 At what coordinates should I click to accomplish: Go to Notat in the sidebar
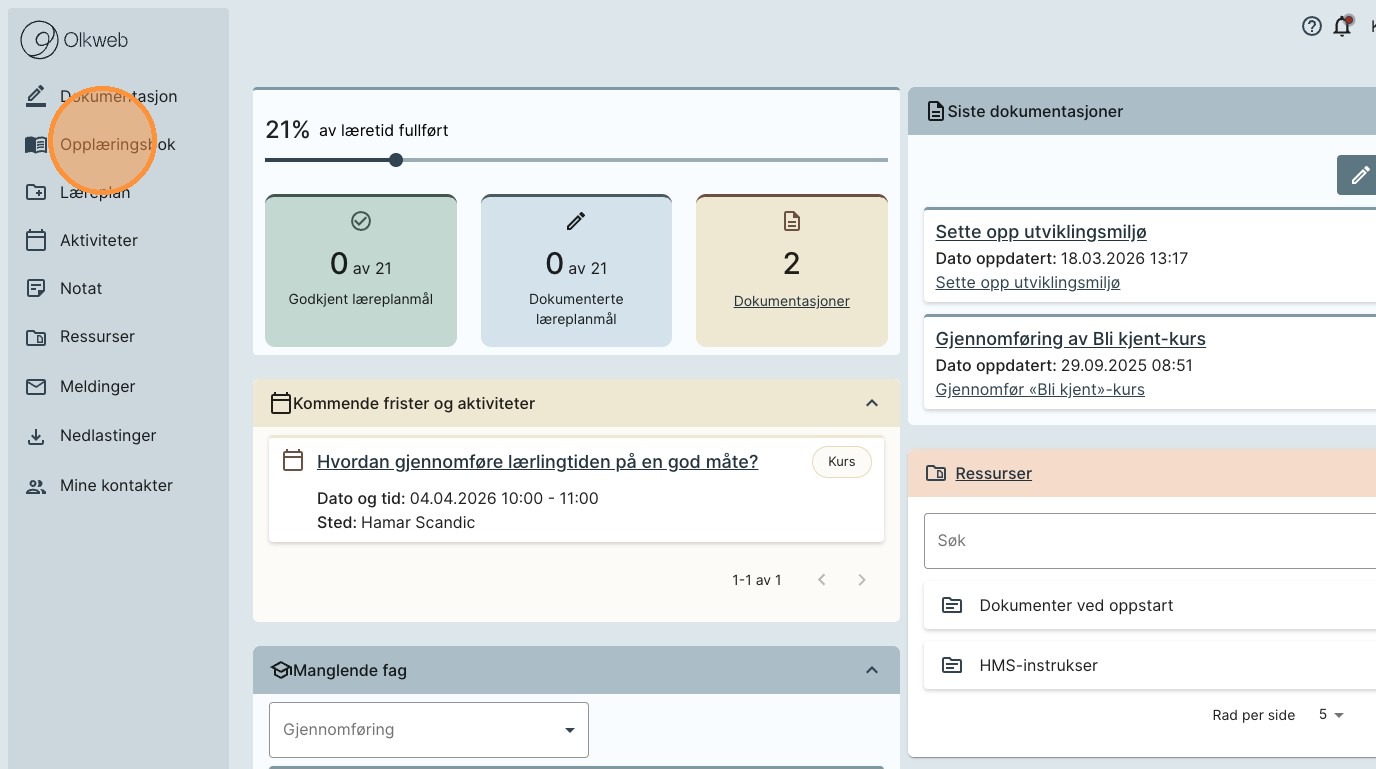point(81,289)
